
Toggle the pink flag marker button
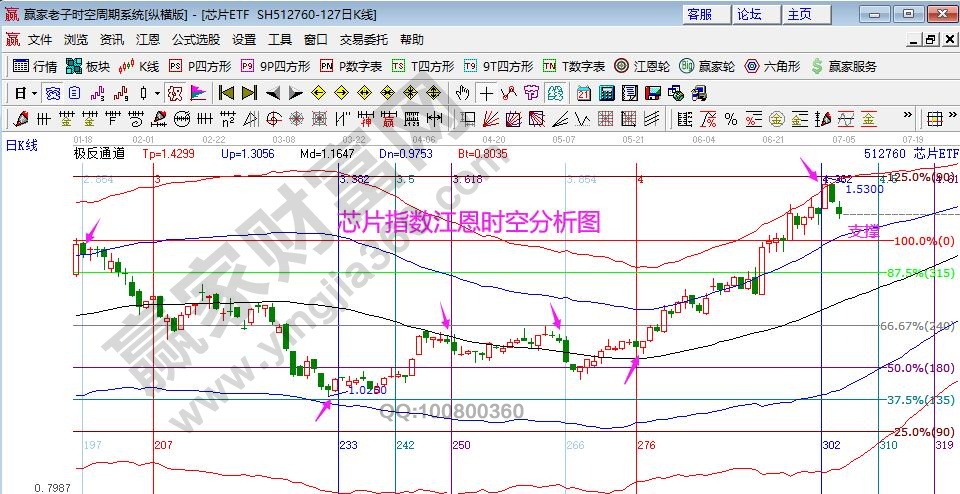point(198,93)
